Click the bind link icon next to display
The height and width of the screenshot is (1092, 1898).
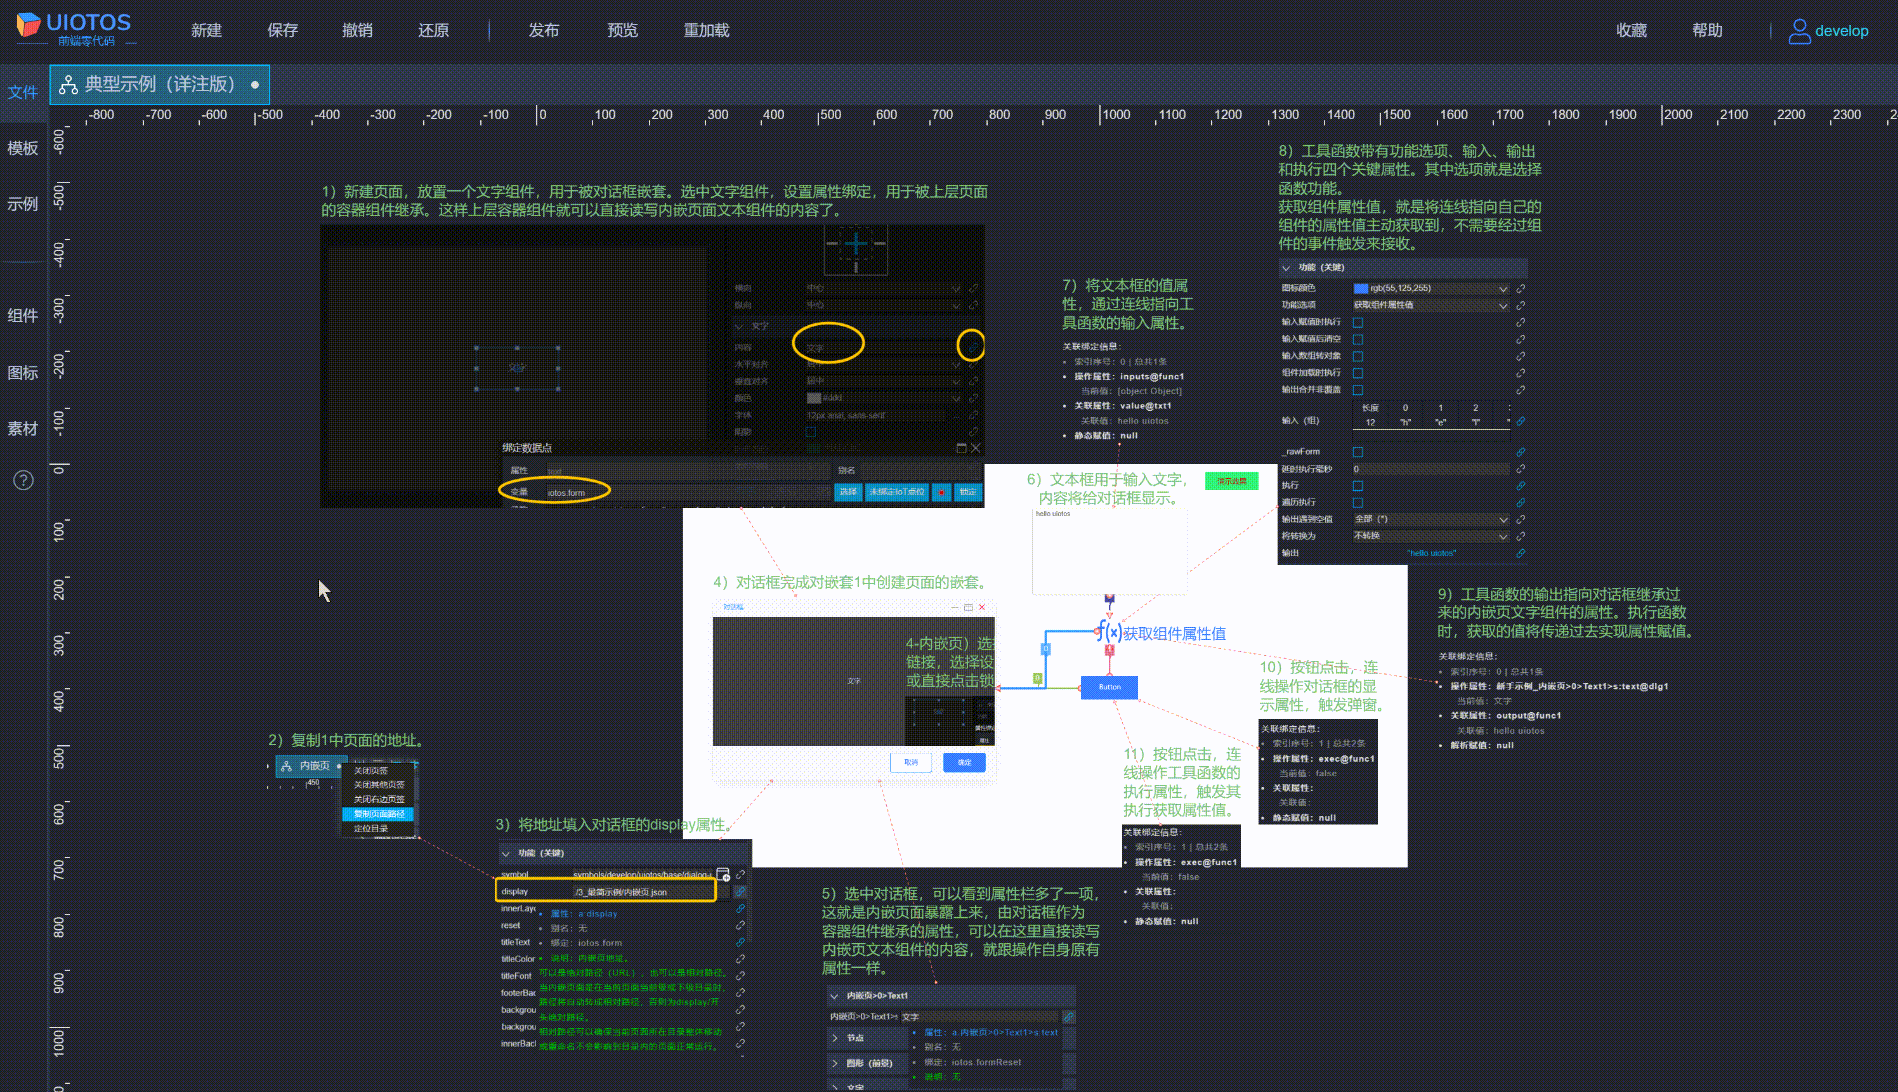pos(740,892)
